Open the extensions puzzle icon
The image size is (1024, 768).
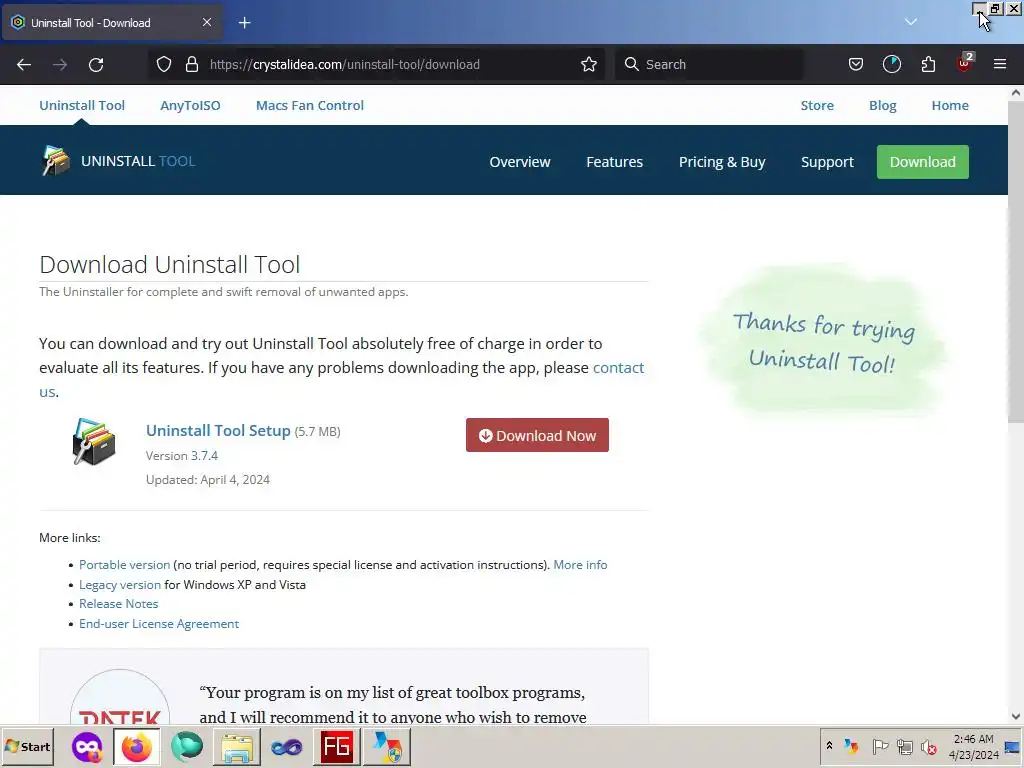tap(928, 64)
